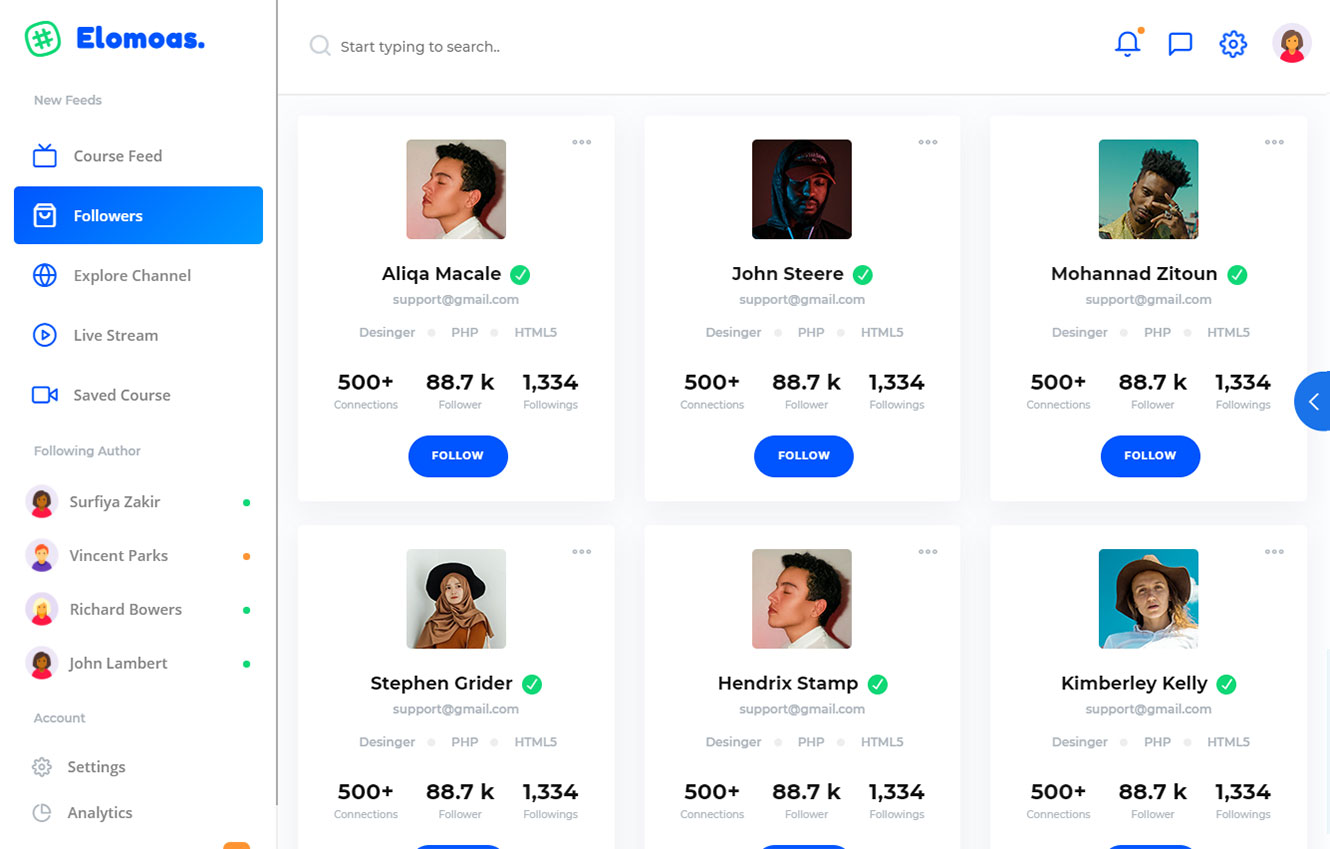1330x849 pixels.
Task: Open the three-dot menu on Aliqa Macale card
Action: coord(581,142)
